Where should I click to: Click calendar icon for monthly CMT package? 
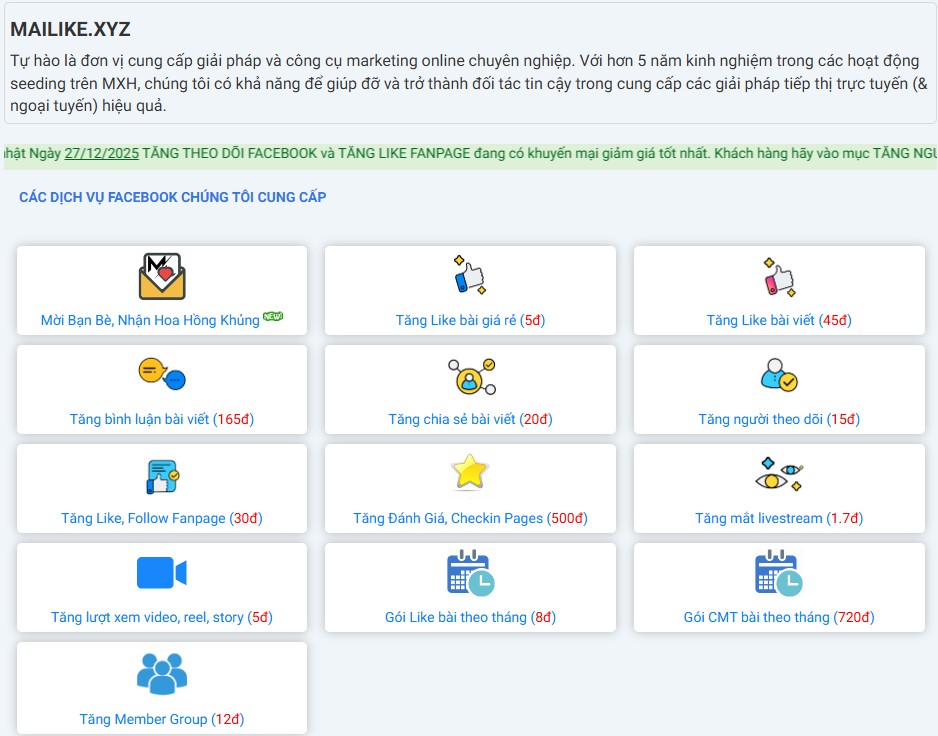point(779,573)
